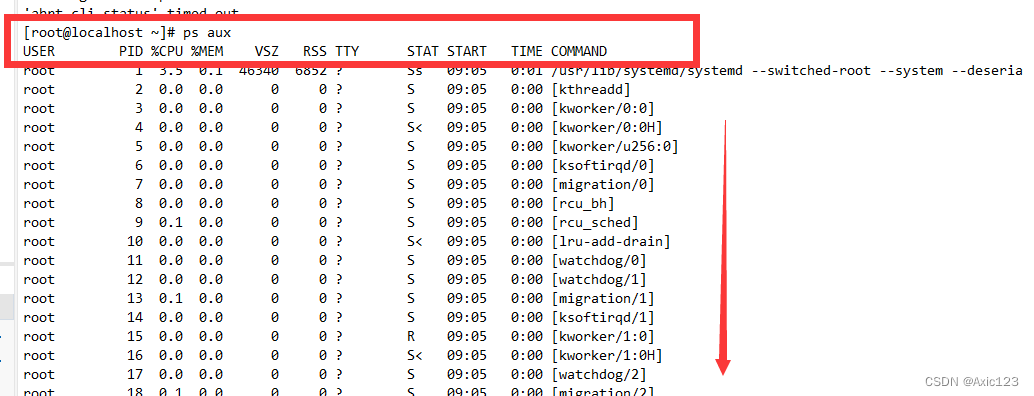The width and height of the screenshot is (1034, 396).
Task: Click the 0:00 time in ksoftirqd/0 row
Action: 527,165
